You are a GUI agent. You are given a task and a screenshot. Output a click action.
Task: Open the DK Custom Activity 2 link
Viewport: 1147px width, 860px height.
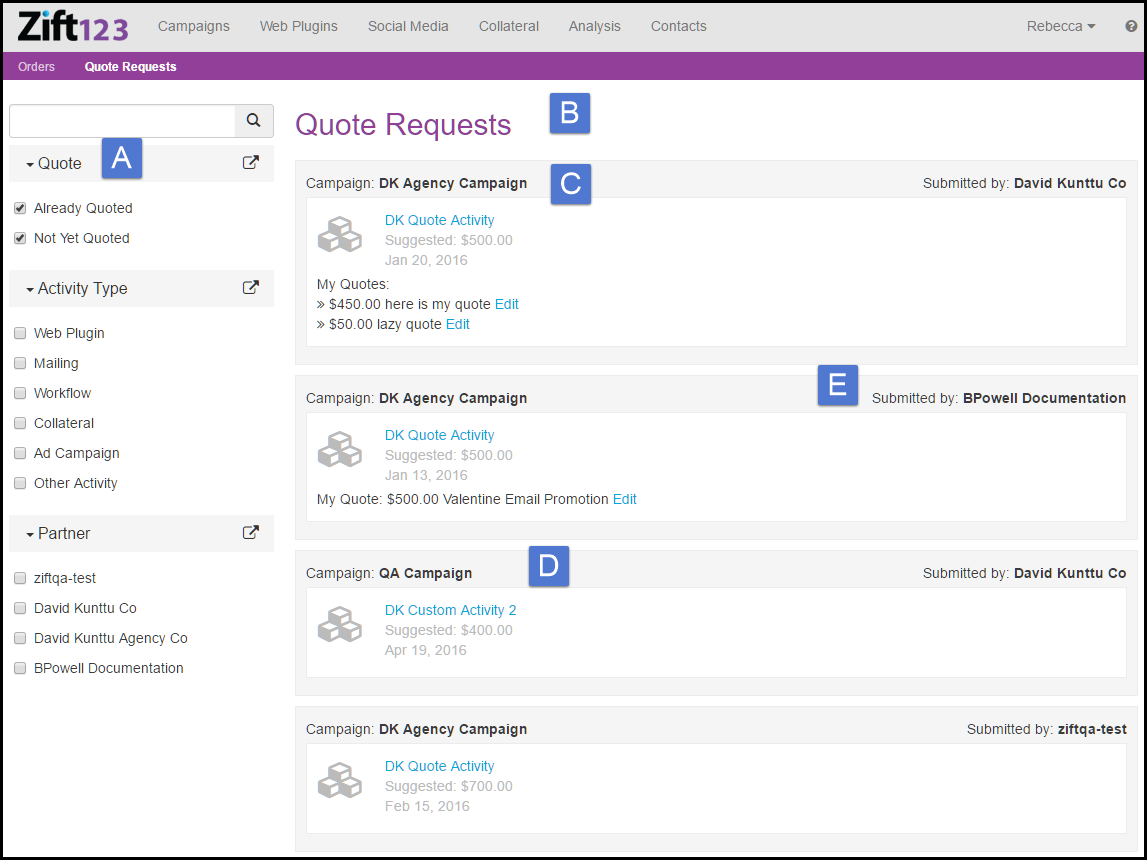[x=450, y=610]
